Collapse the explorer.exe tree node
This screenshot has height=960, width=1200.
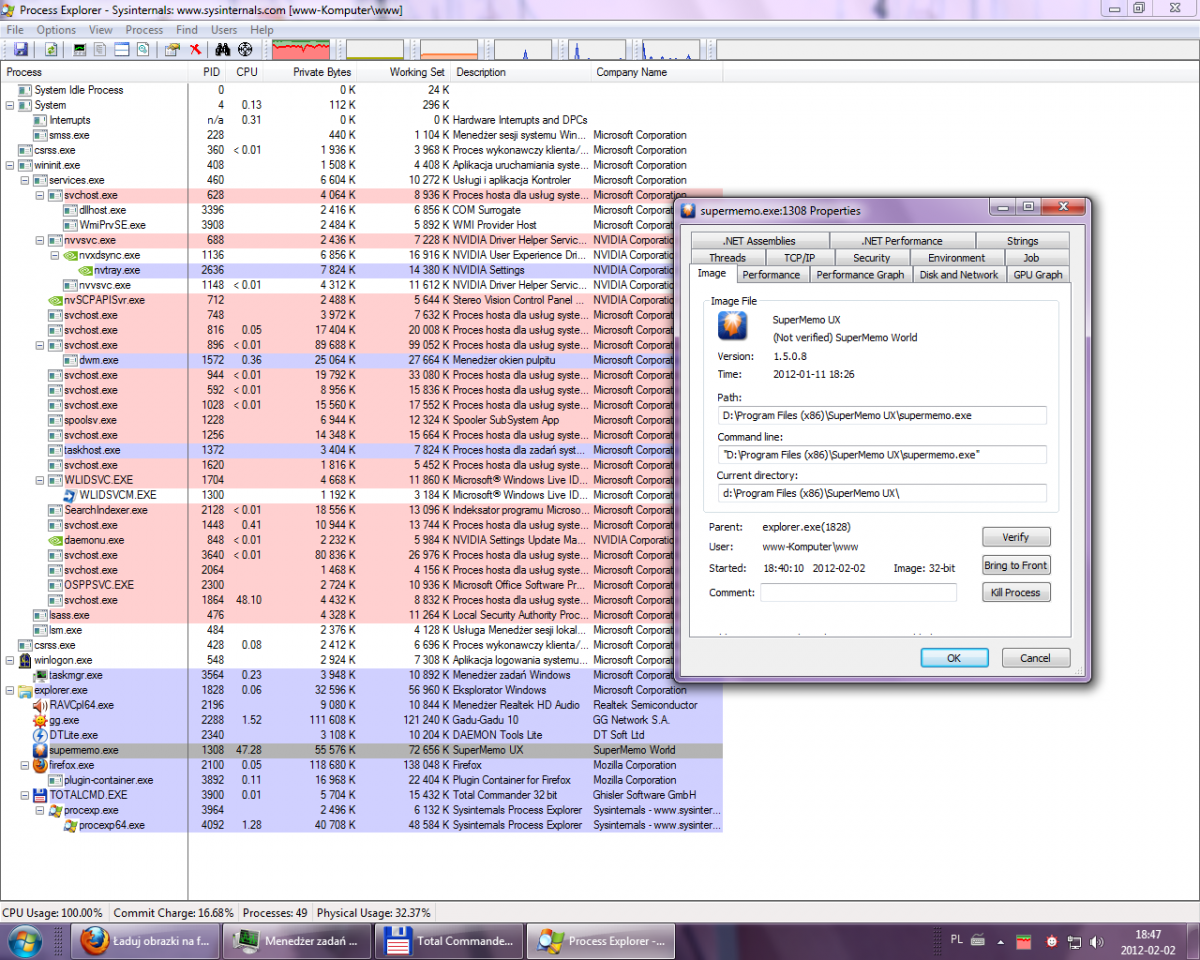click(x=10, y=690)
